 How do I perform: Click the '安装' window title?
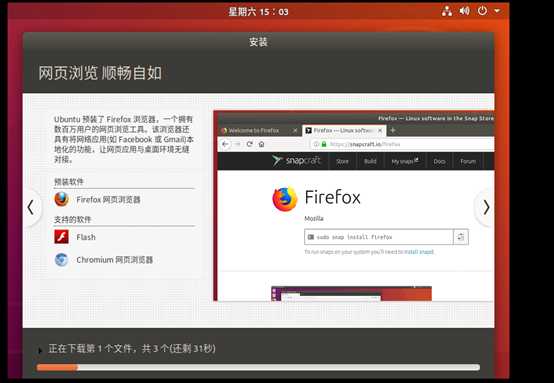258,42
